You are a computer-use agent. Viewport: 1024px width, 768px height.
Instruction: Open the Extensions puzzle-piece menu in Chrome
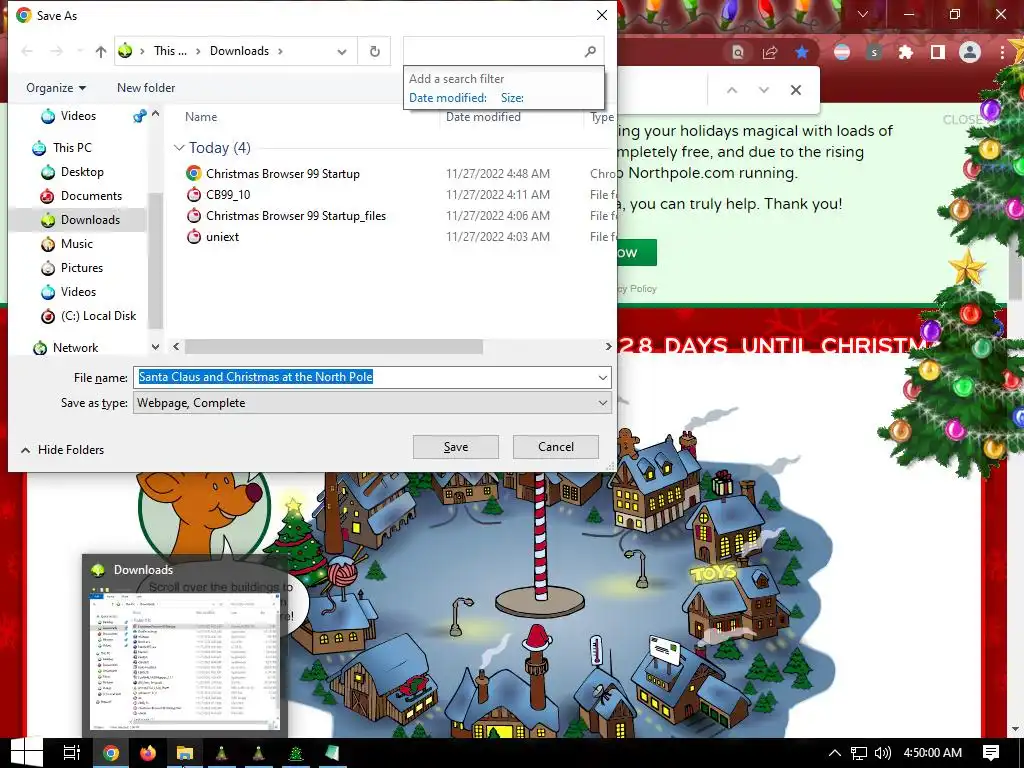tap(906, 52)
